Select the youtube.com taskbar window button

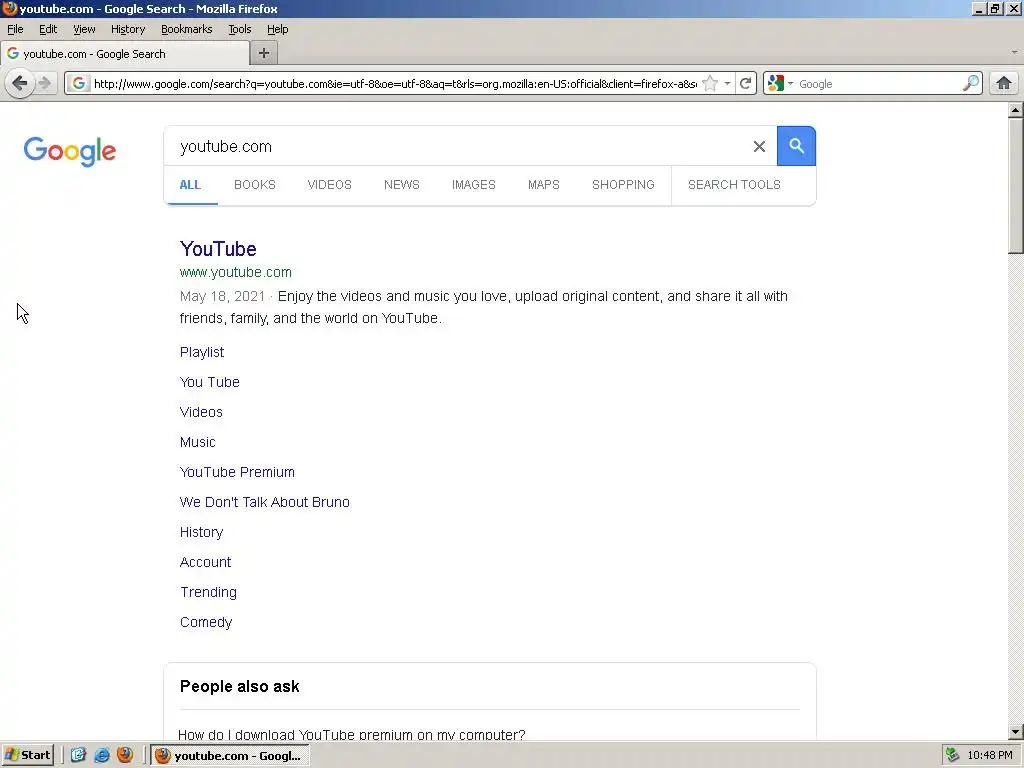pyautogui.click(x=230, y=756)
